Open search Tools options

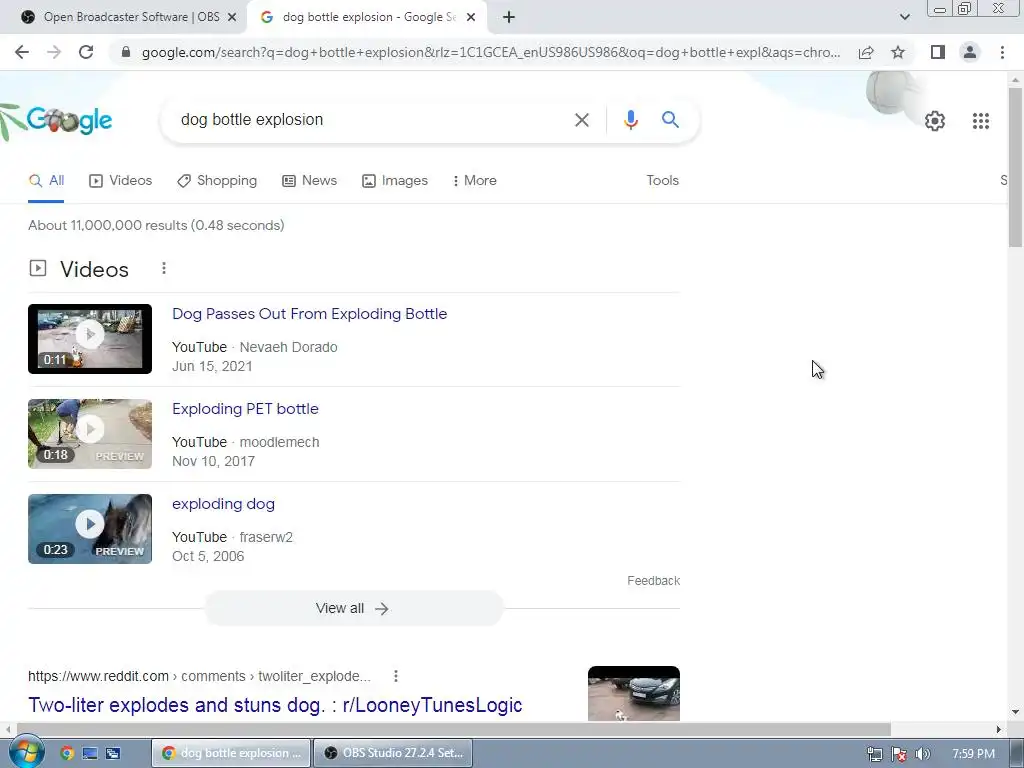point(662,181)
